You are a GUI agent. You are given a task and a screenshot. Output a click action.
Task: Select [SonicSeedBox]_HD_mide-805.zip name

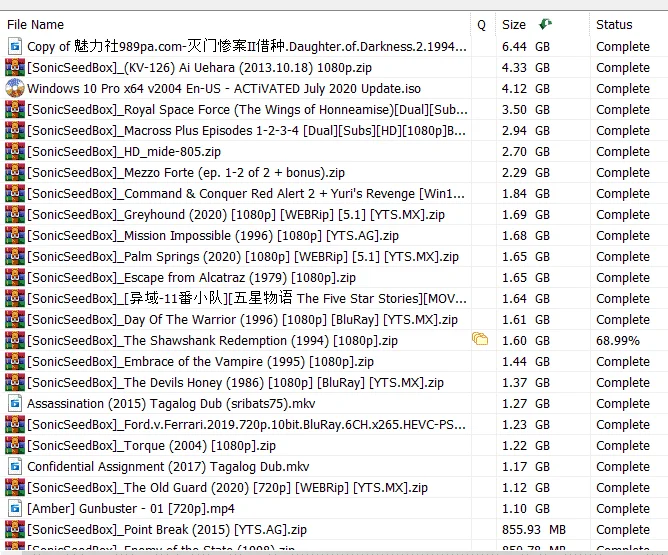124,152
